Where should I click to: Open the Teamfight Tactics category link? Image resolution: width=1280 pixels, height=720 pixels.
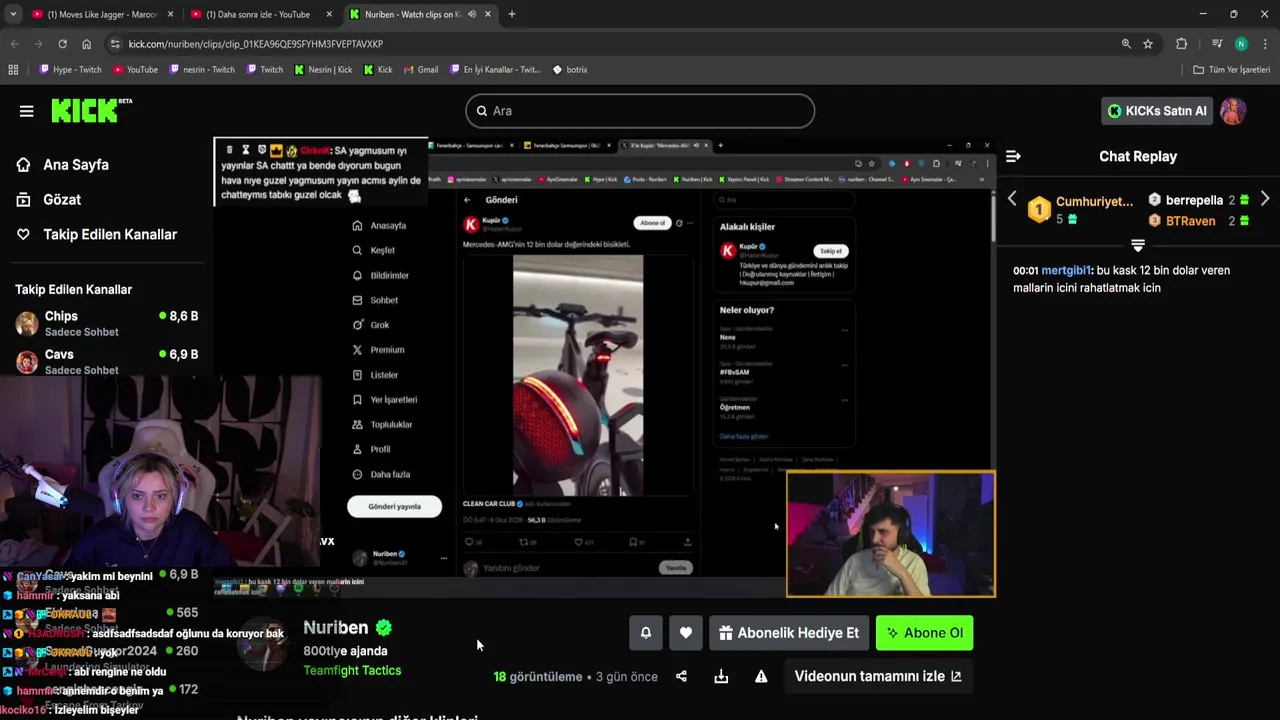[x=352, y=671]
